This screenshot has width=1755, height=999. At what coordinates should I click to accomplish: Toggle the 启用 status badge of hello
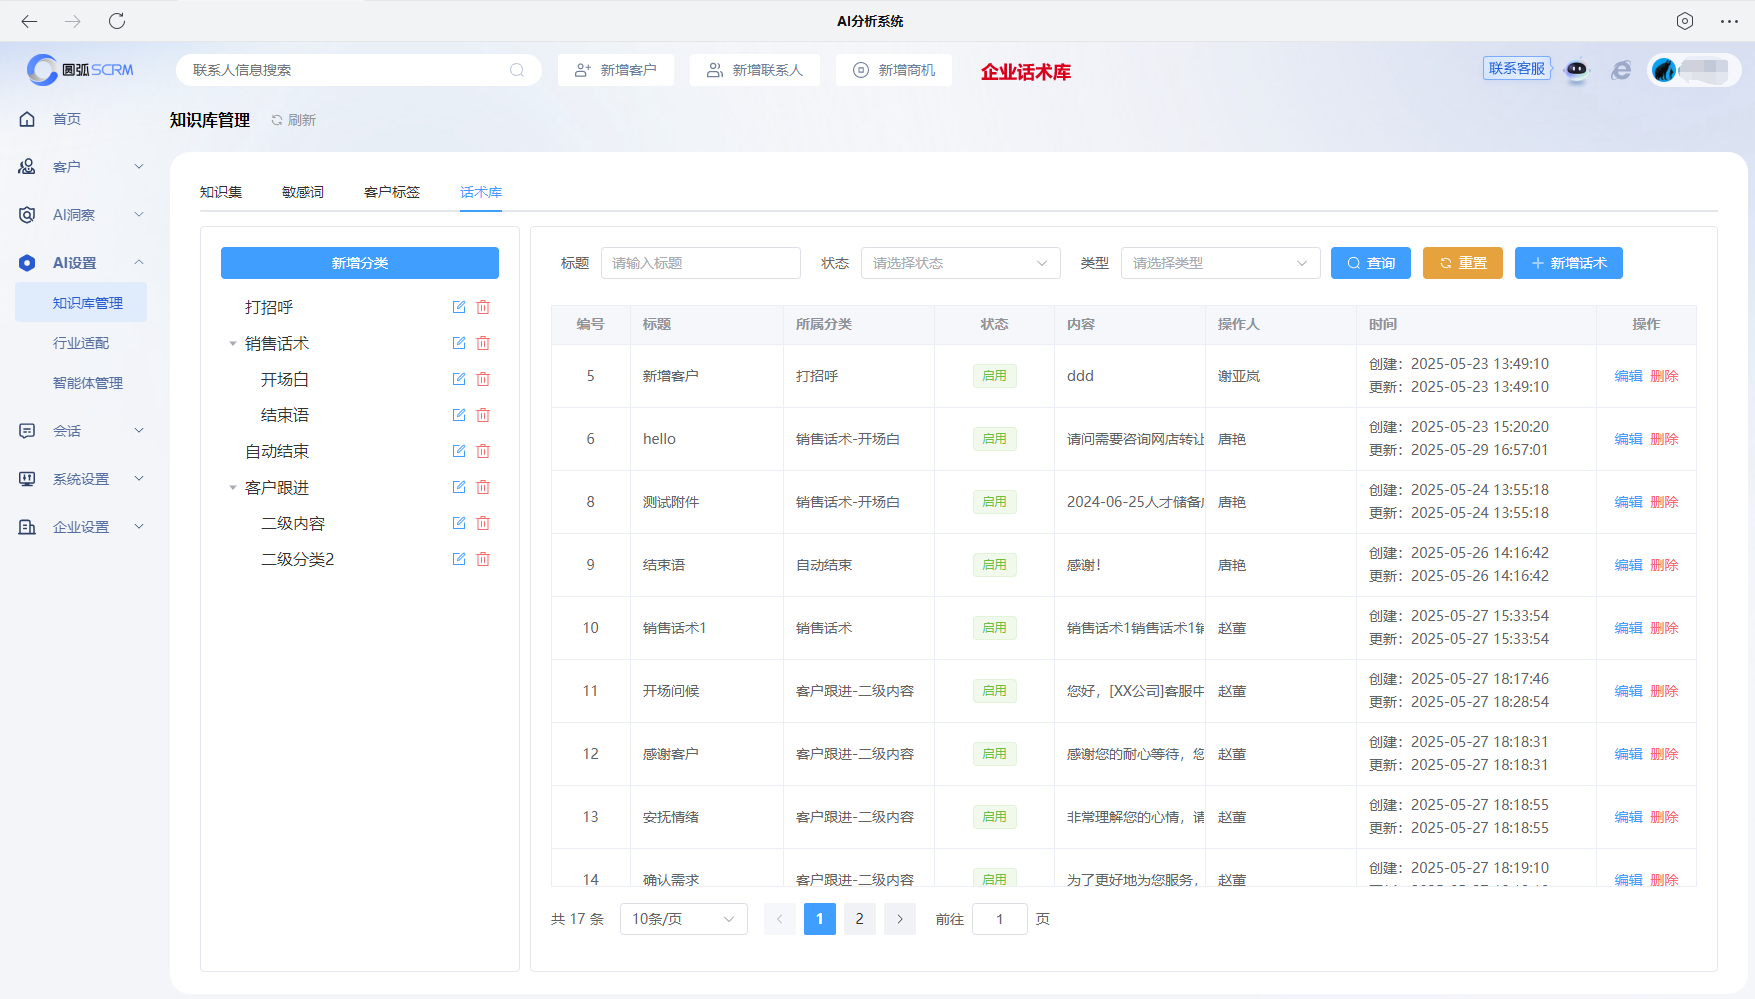pos(994,438)
